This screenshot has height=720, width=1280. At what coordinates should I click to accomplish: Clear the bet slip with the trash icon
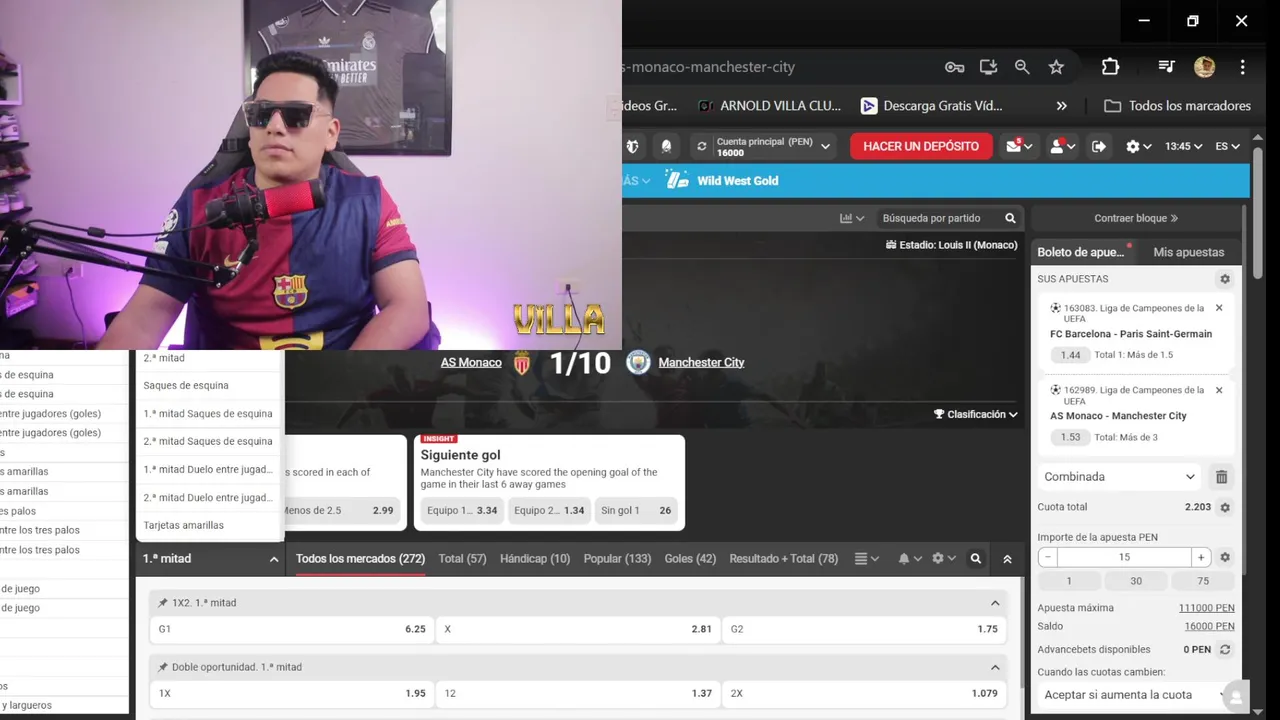pyautogui.click(x=1221, y=477)
